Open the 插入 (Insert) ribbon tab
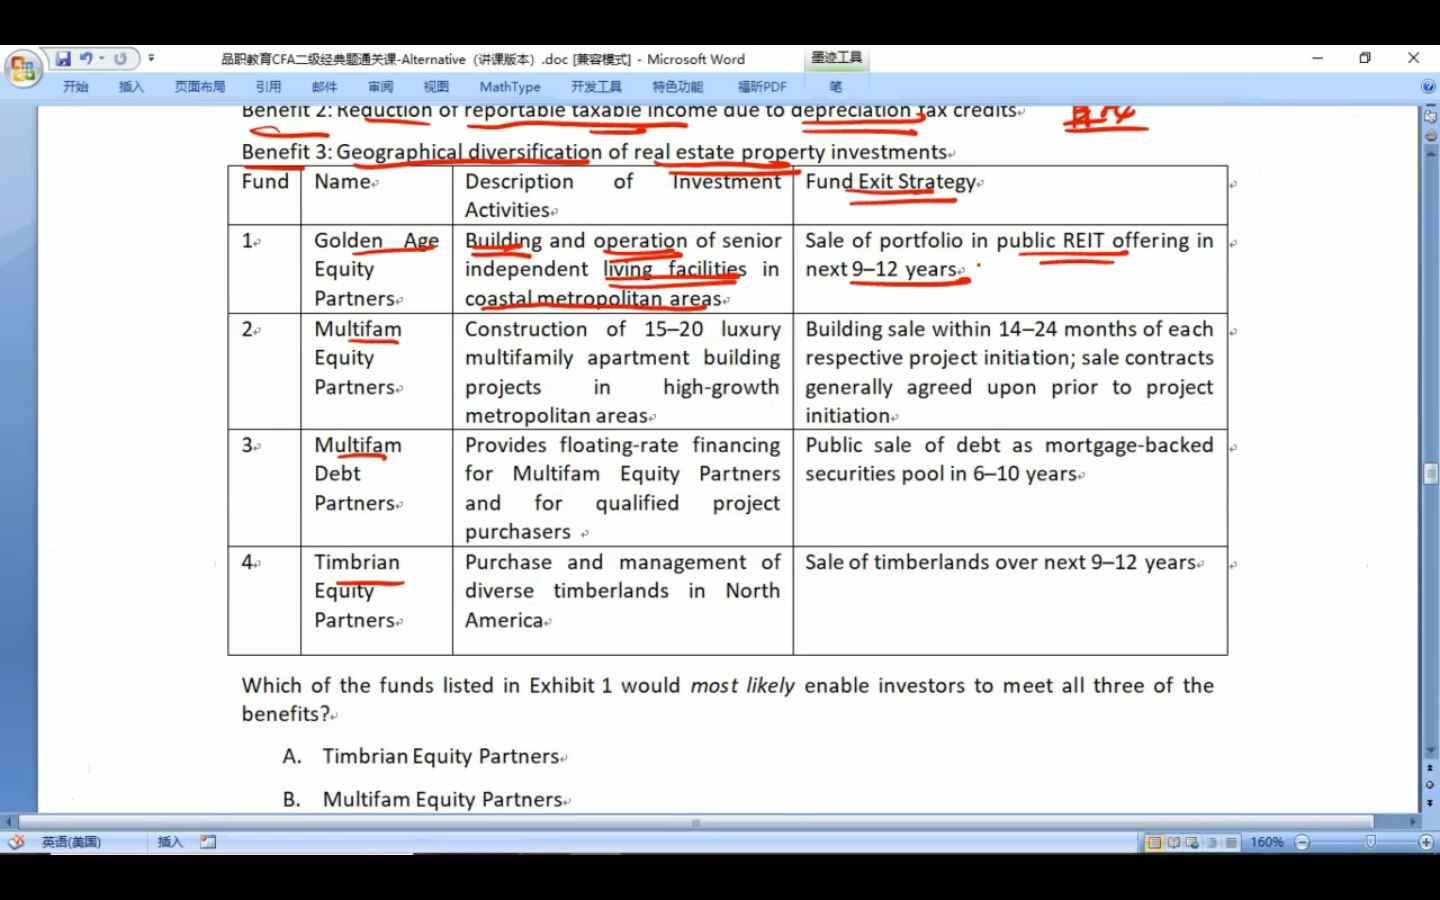 [131, 87]
